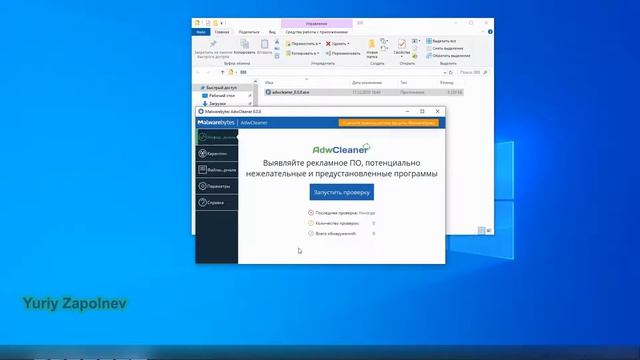Image resolution: width=640 pixels, height=360 pixels.
Task: Click the new folder icon in Explorer quick access toolbar
Action: 215,23
